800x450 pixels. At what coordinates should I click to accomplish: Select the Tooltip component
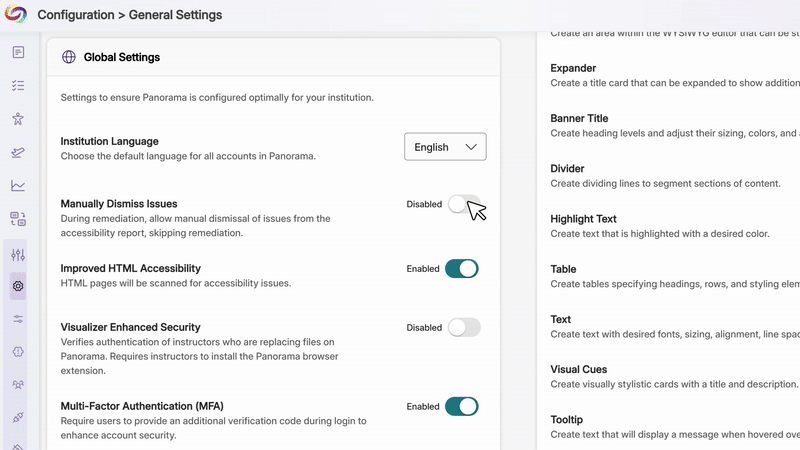tap(566, 419)
